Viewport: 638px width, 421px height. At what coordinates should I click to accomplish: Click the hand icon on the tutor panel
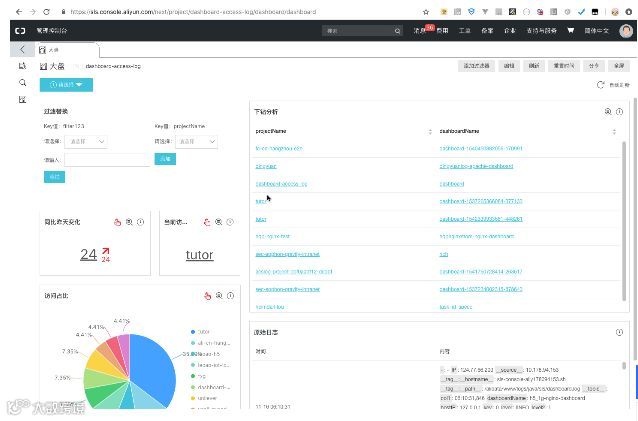(x=207, y=222)
